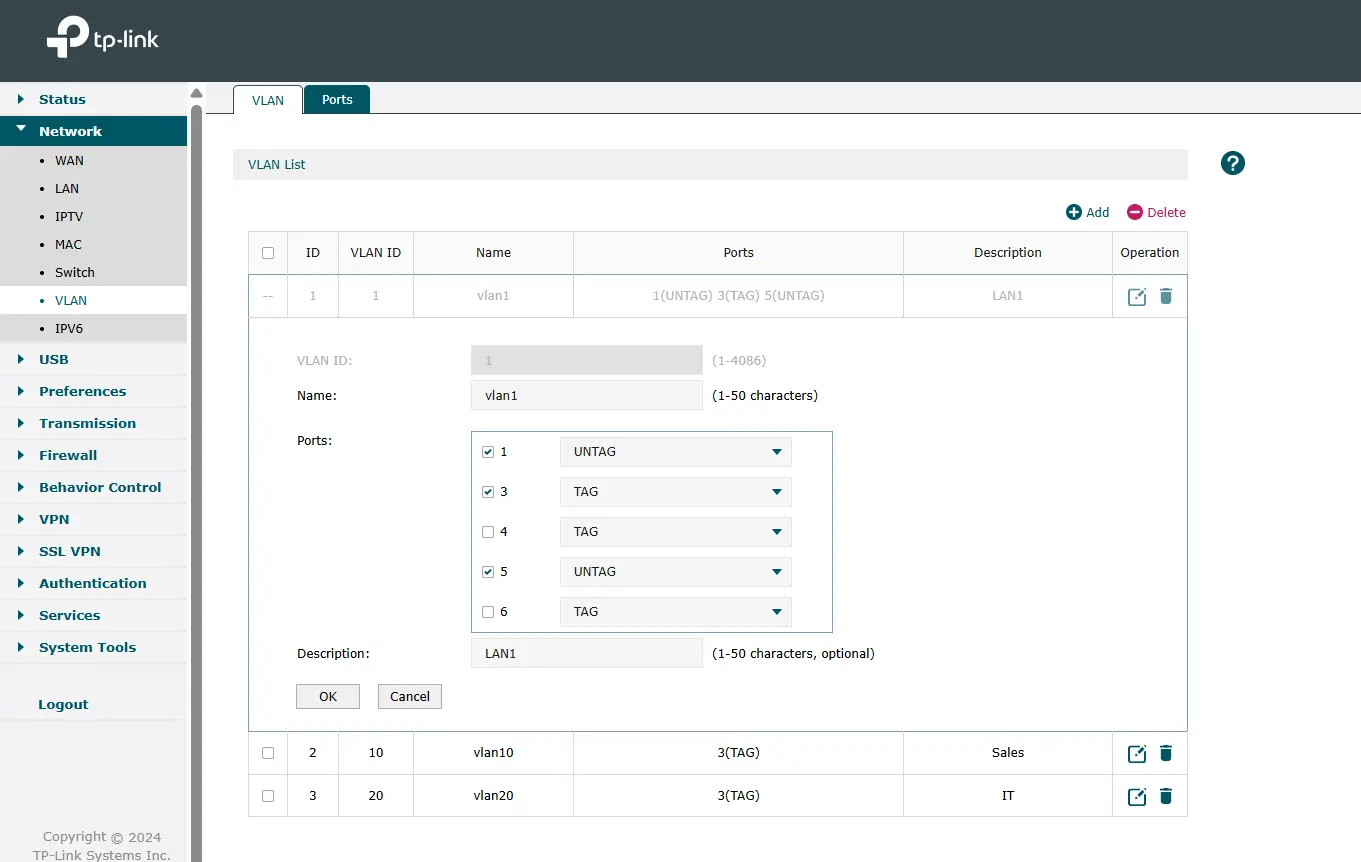The height and width of the screenshot is (862, 1361).
Task: Cancel the VLAN edit
Action: [x=409, y=697]
